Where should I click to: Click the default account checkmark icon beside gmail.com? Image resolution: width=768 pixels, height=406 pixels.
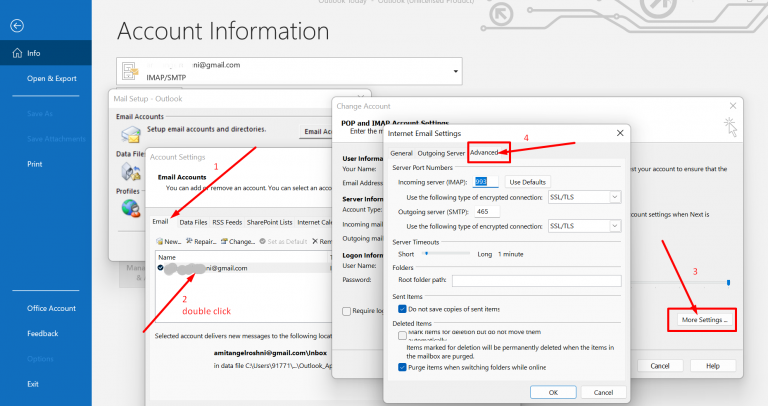click(x=160, y=268)
